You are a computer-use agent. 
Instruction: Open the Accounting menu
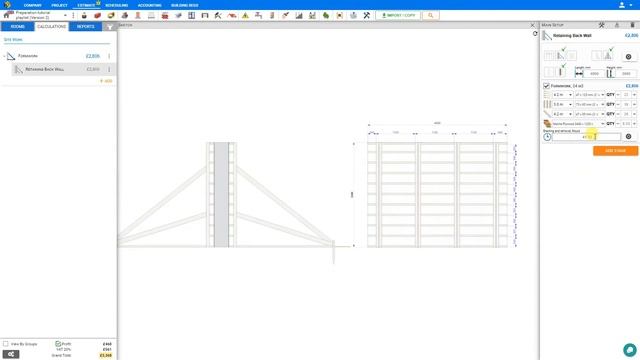(x=149, y=5)
